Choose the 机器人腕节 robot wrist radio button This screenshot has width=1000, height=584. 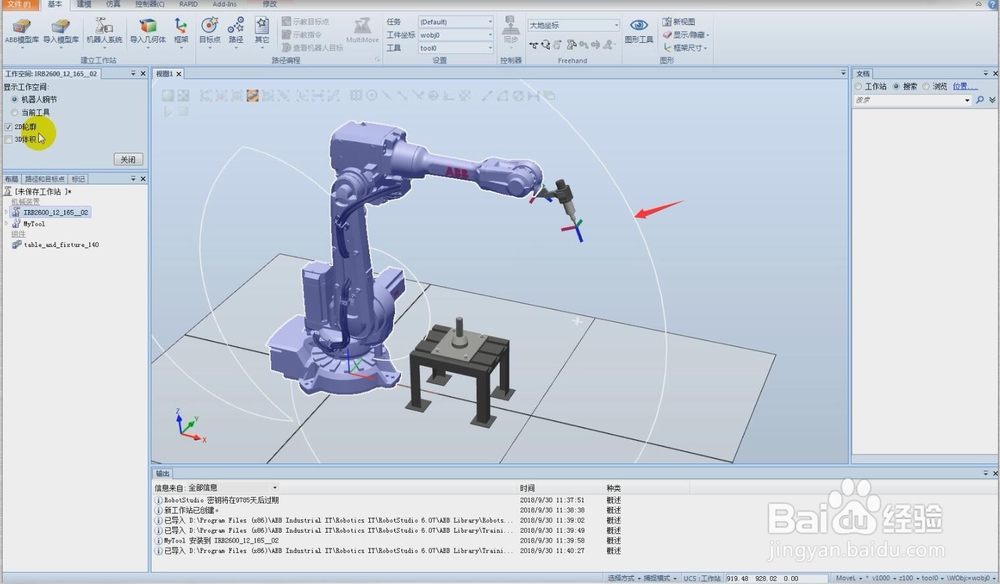[15, 99]
